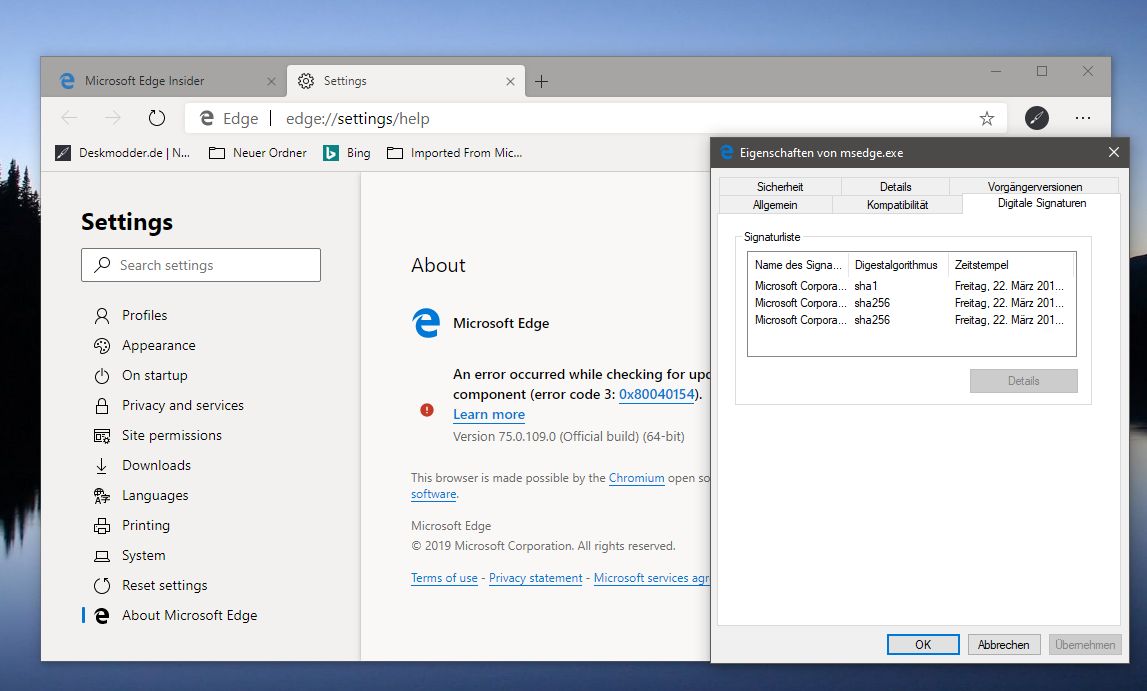Open the Chromium link
The width and height of the screenshot is (1147, 691).
click(x=636, y=477)
